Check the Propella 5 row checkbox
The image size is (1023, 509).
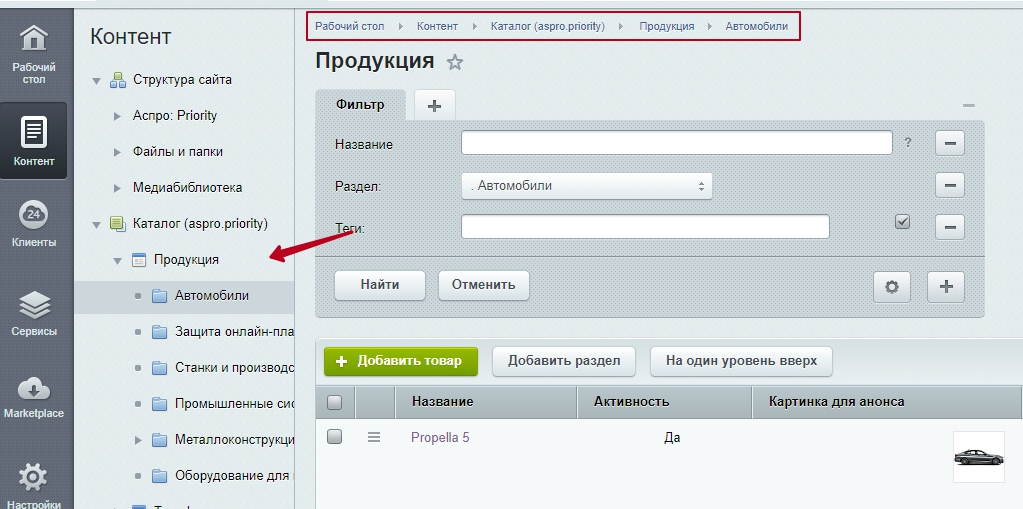(x=334, y=437)
